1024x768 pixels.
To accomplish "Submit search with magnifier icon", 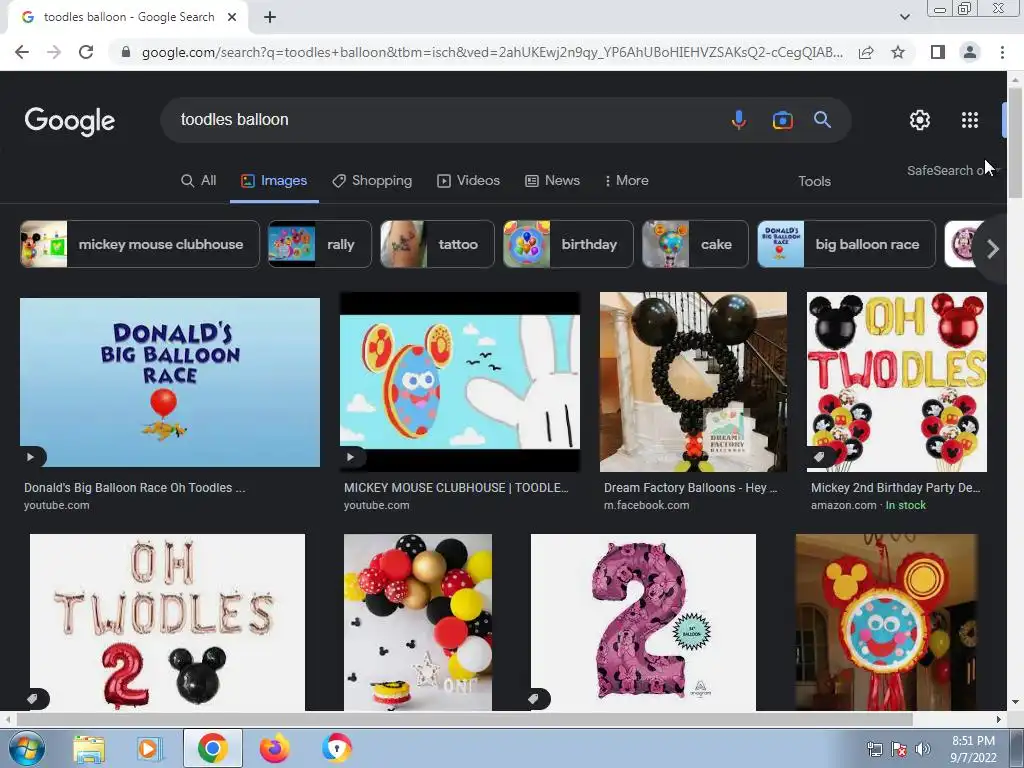I will click(822, 120).
